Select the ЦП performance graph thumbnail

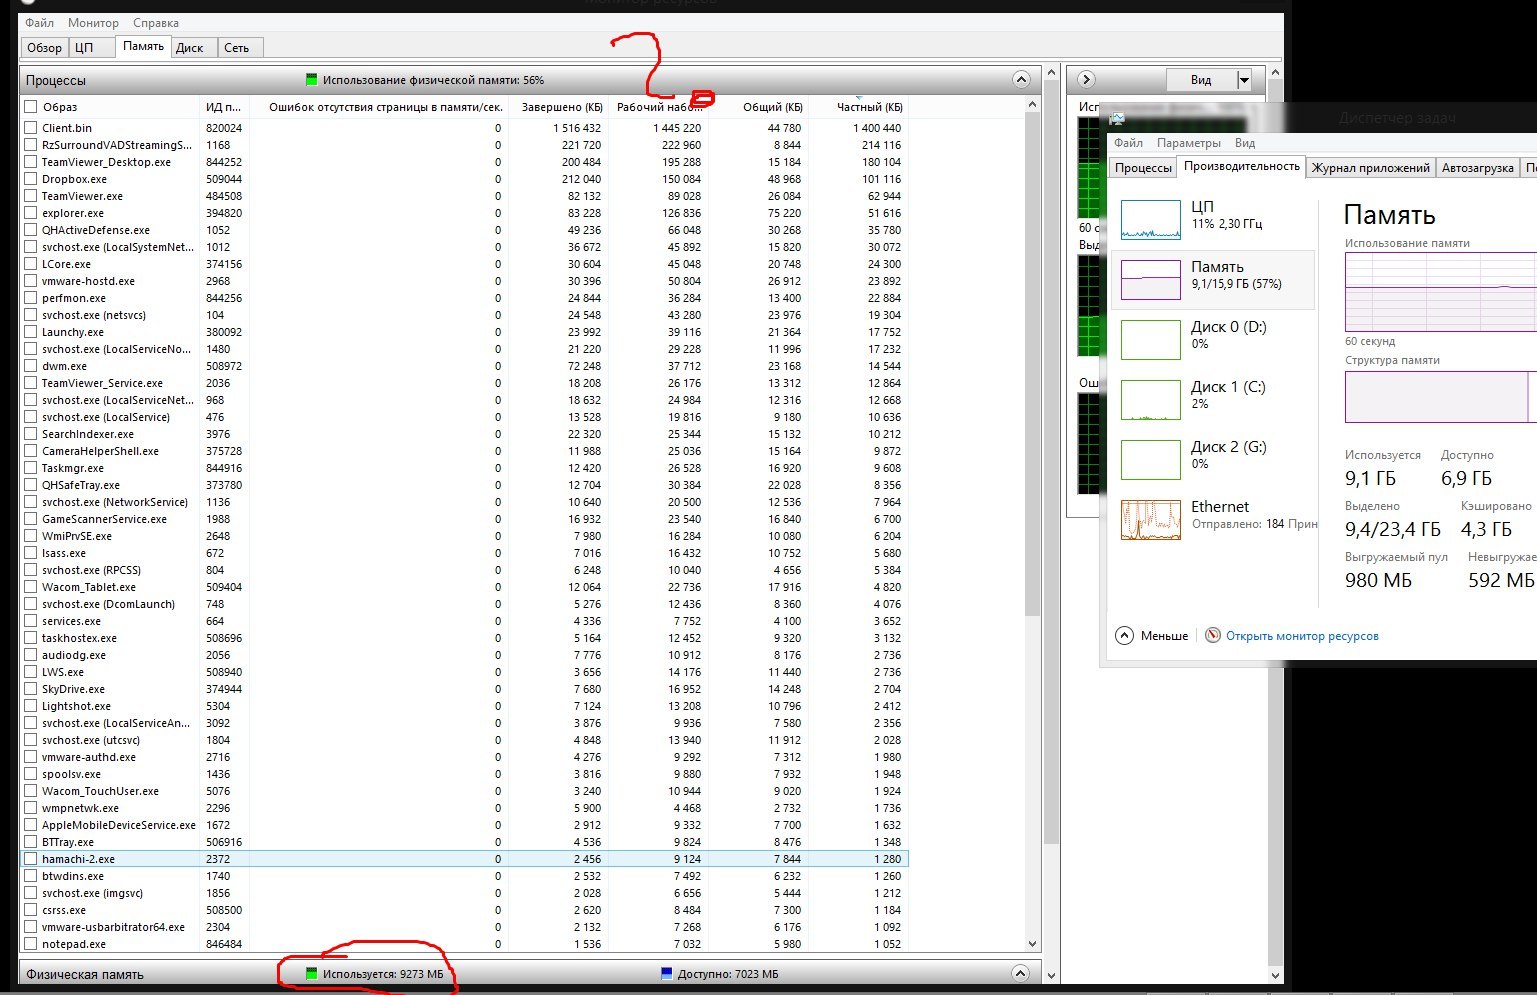click(1150, 219)
